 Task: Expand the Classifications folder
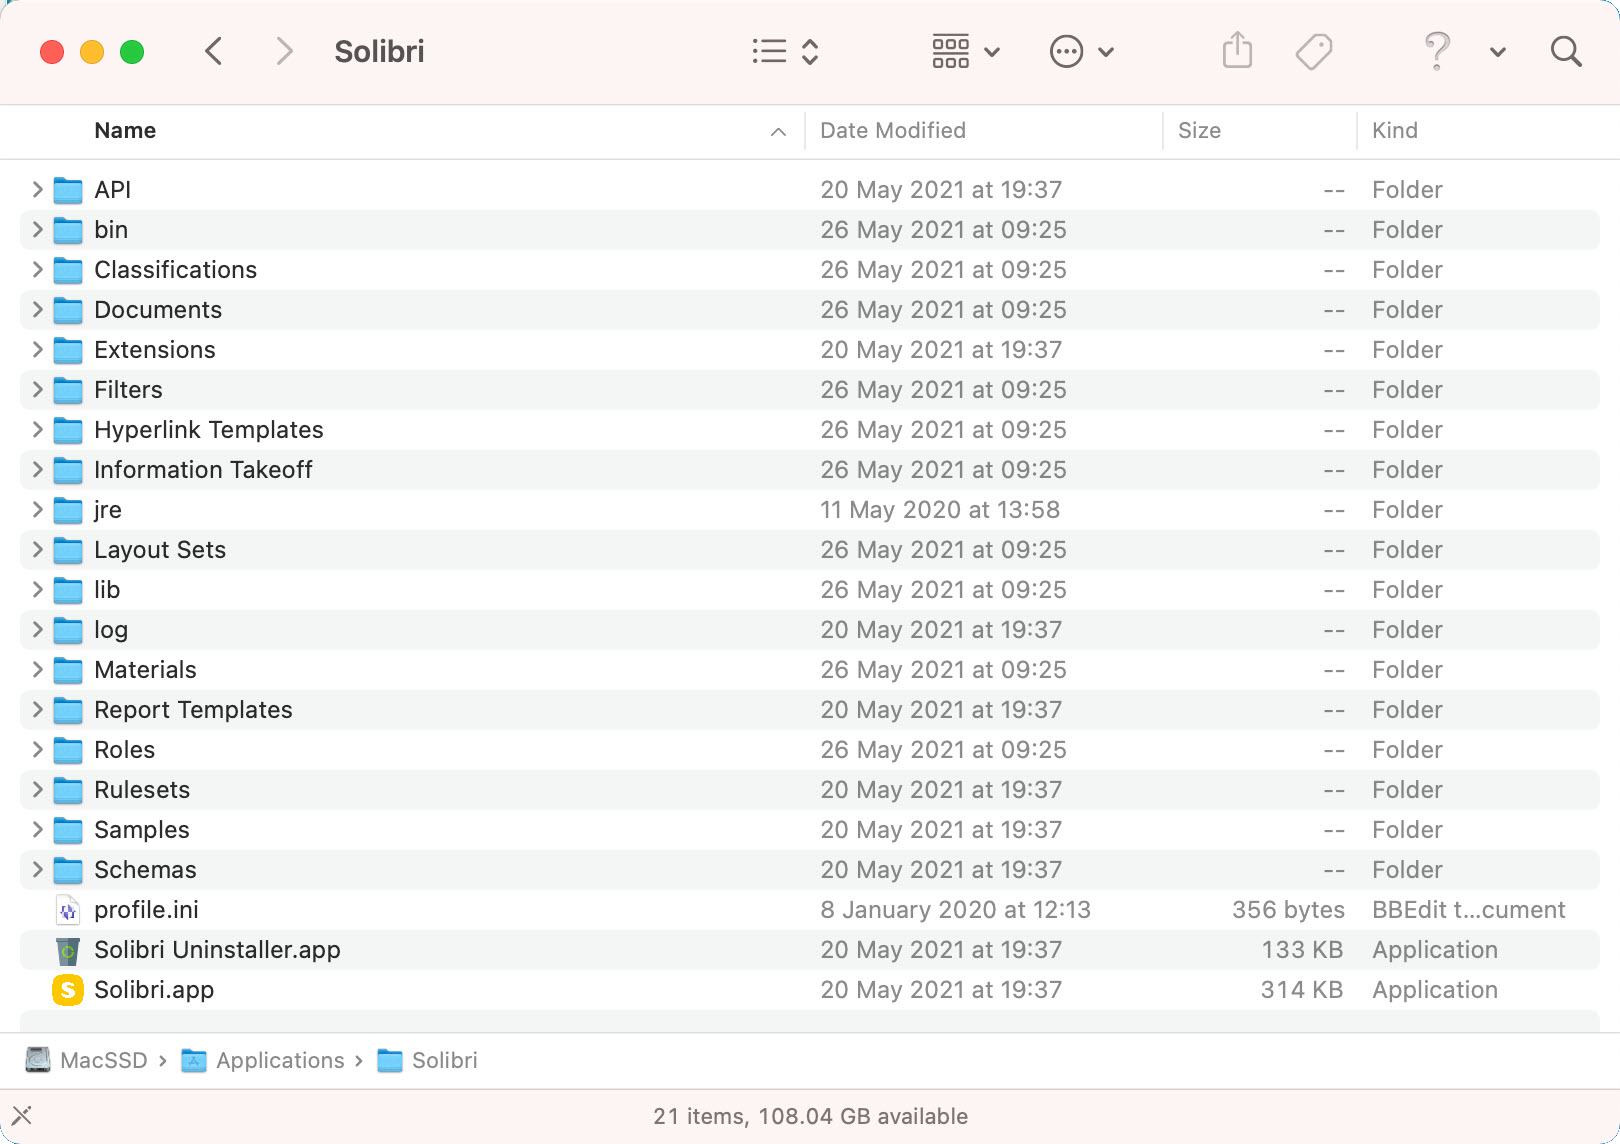(37, 269)
